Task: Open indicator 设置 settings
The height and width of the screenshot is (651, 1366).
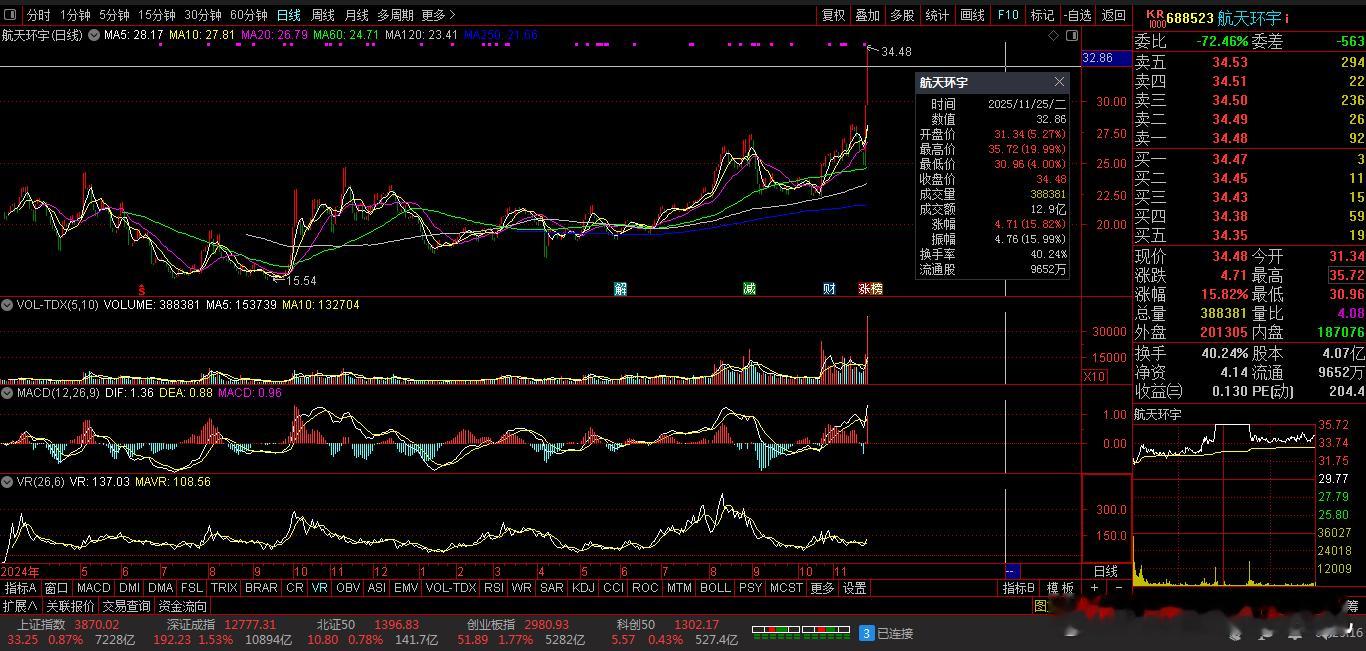Action: click(x=854, y=588)
